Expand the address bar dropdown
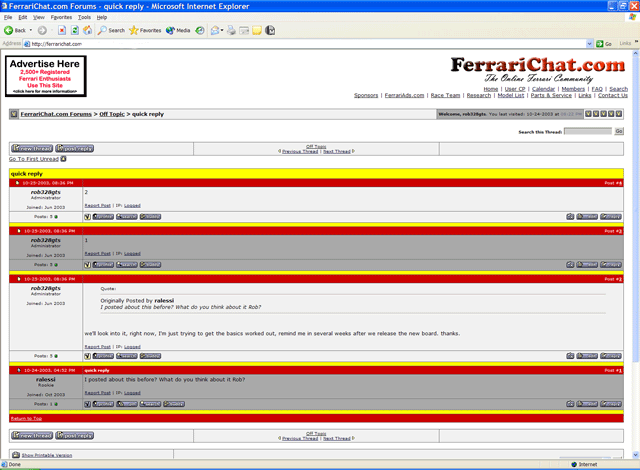The height and width of the screenshot is (470, 640). point(589,44)
